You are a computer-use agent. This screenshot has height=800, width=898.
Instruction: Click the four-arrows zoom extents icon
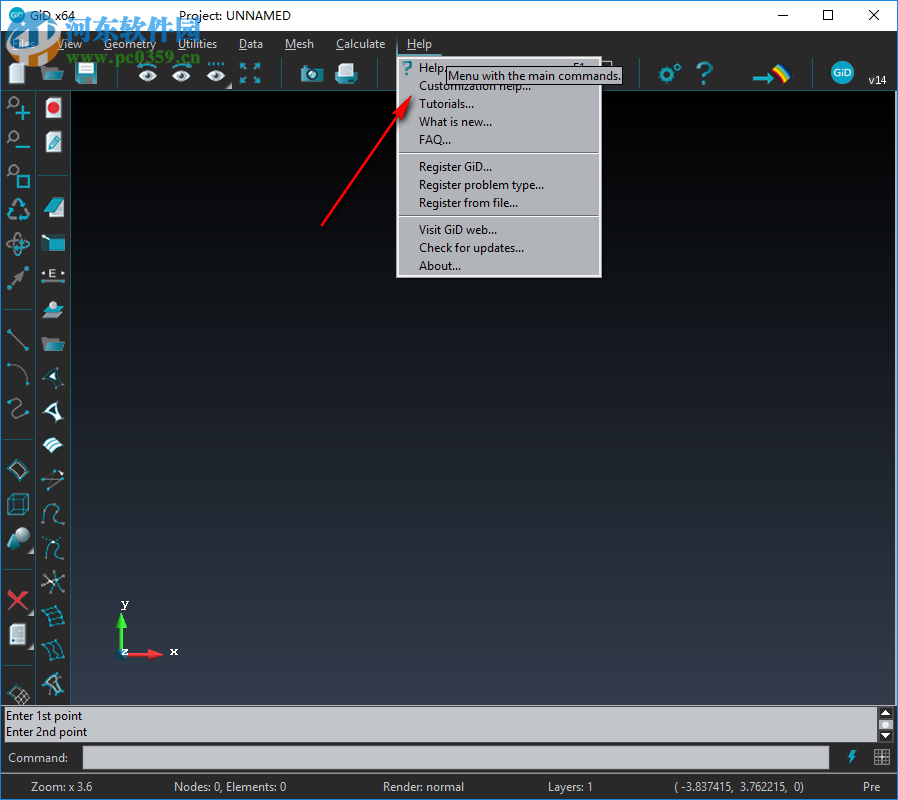click(250, 73)
